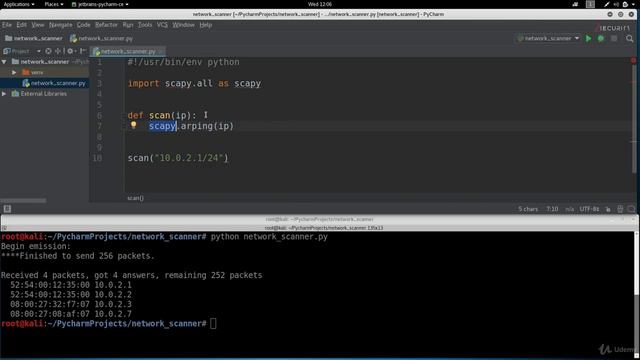Screen dimensions: 640x360
Task: Click the Project panel horizontal scrollbar
Action: (23, 200)
